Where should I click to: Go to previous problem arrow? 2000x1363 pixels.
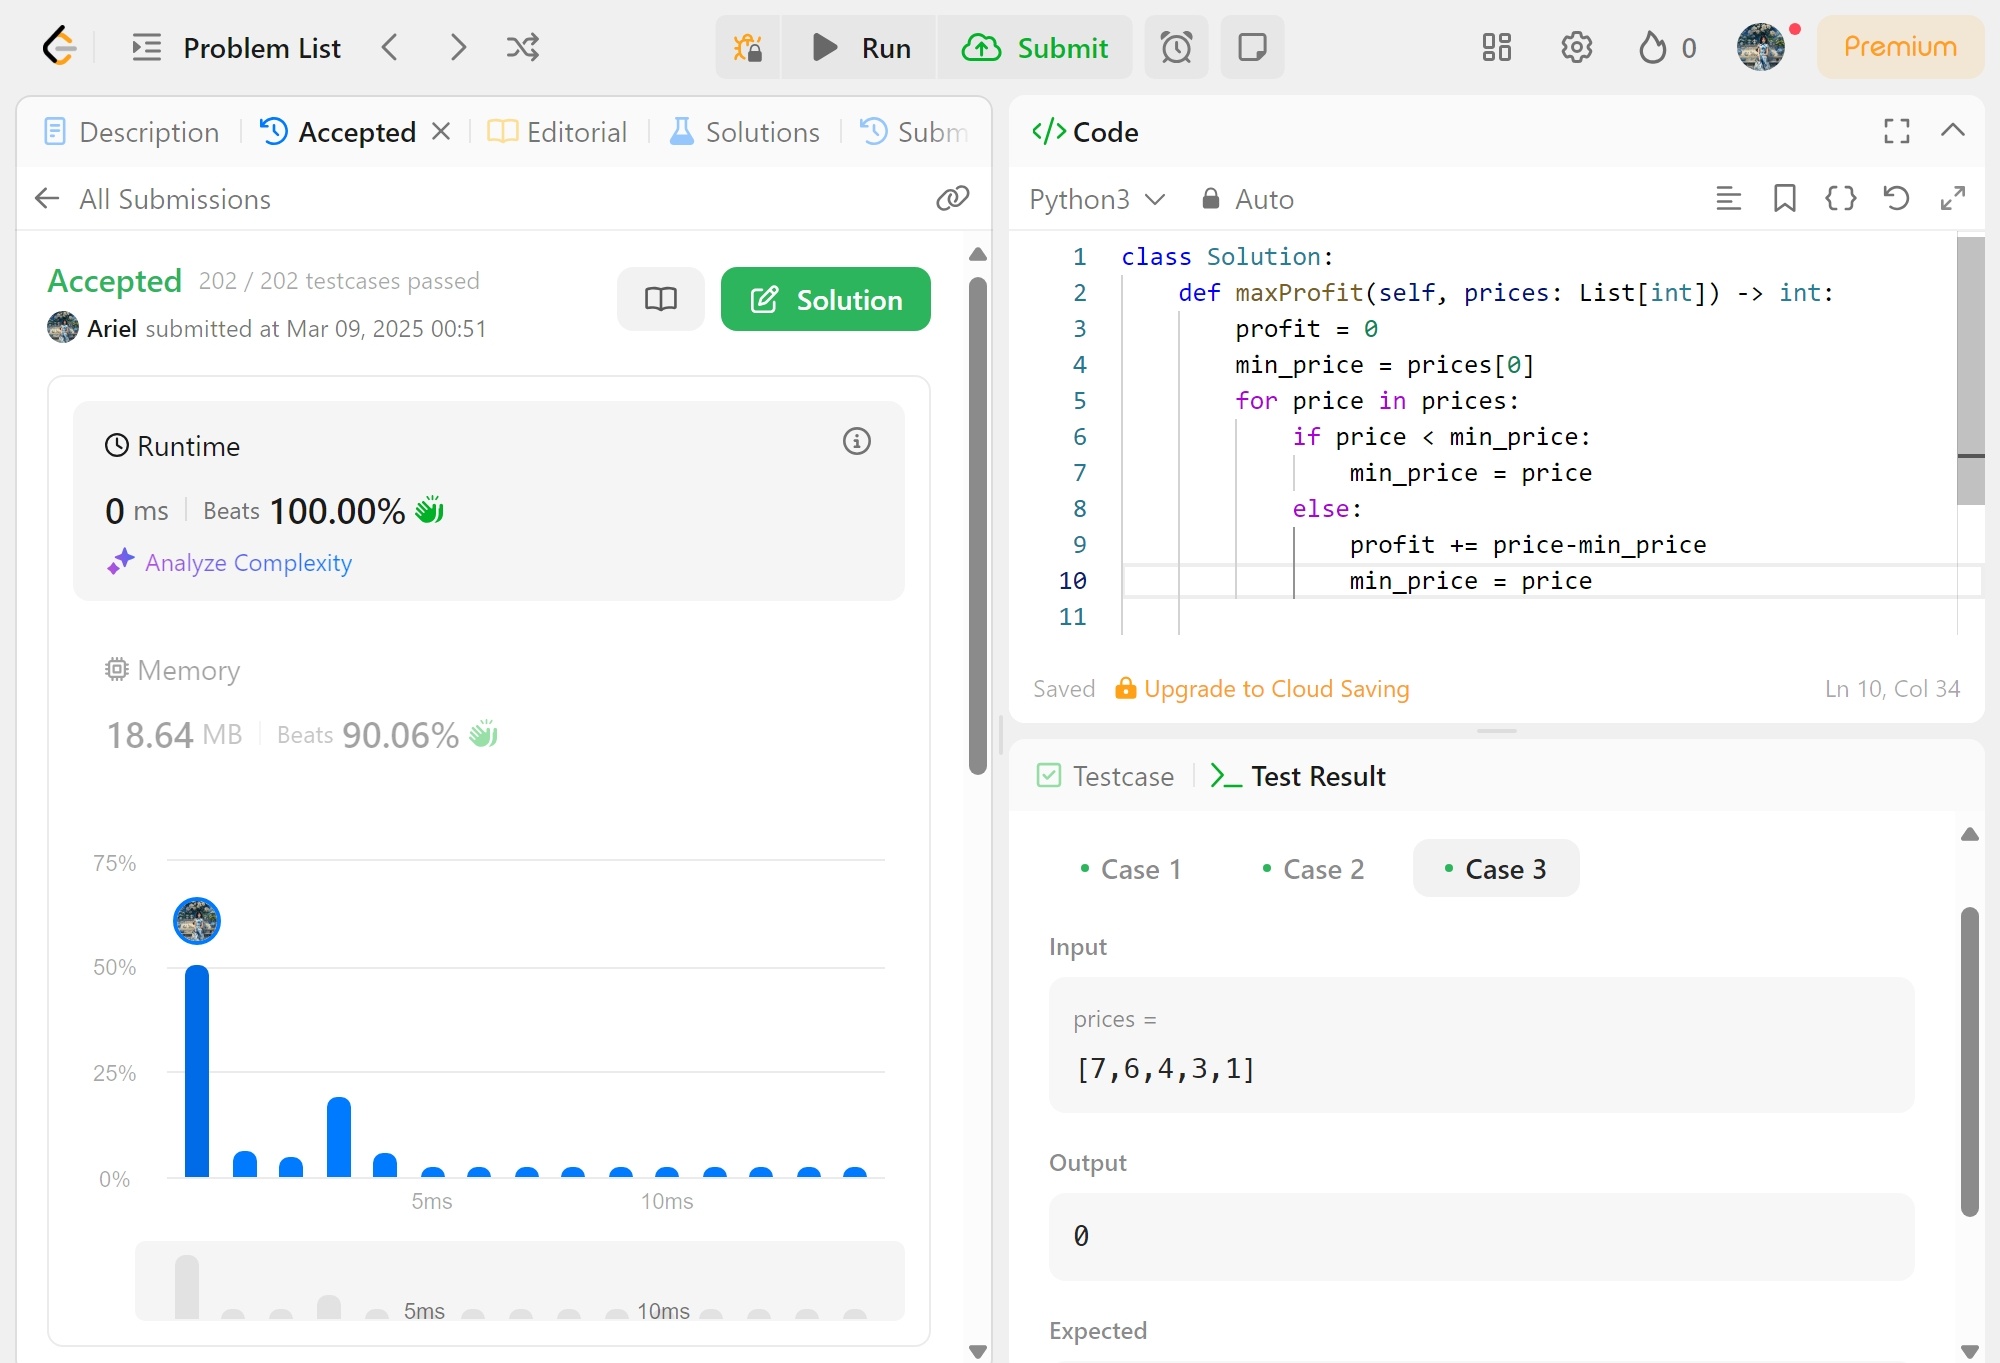390,47
